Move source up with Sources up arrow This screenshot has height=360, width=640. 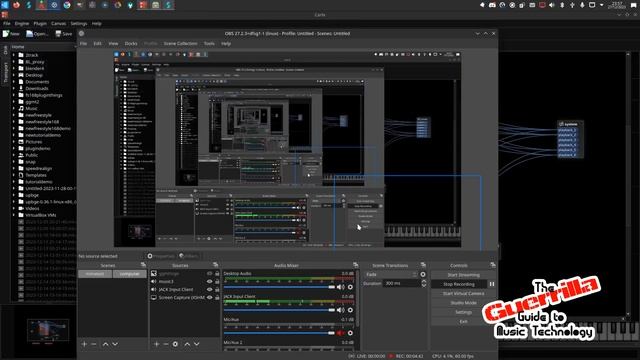pos(187,344)
